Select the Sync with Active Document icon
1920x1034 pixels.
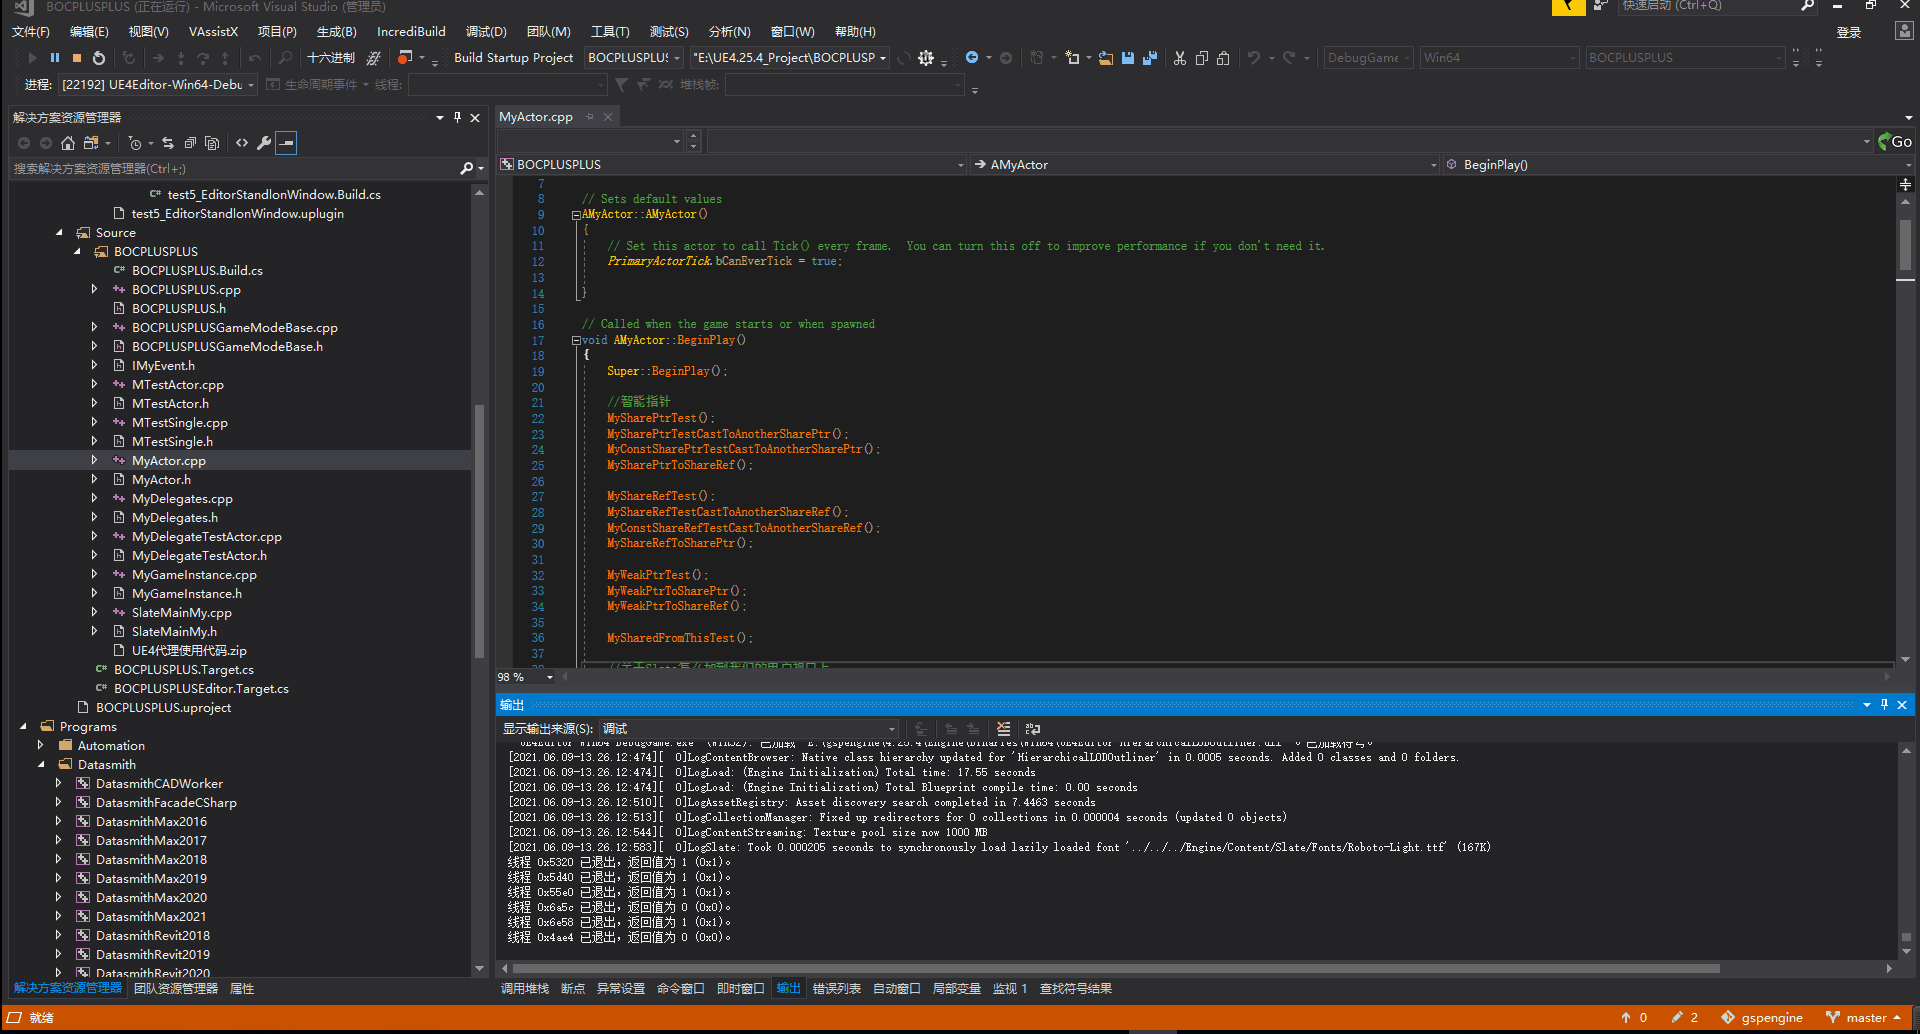point(168,142)
